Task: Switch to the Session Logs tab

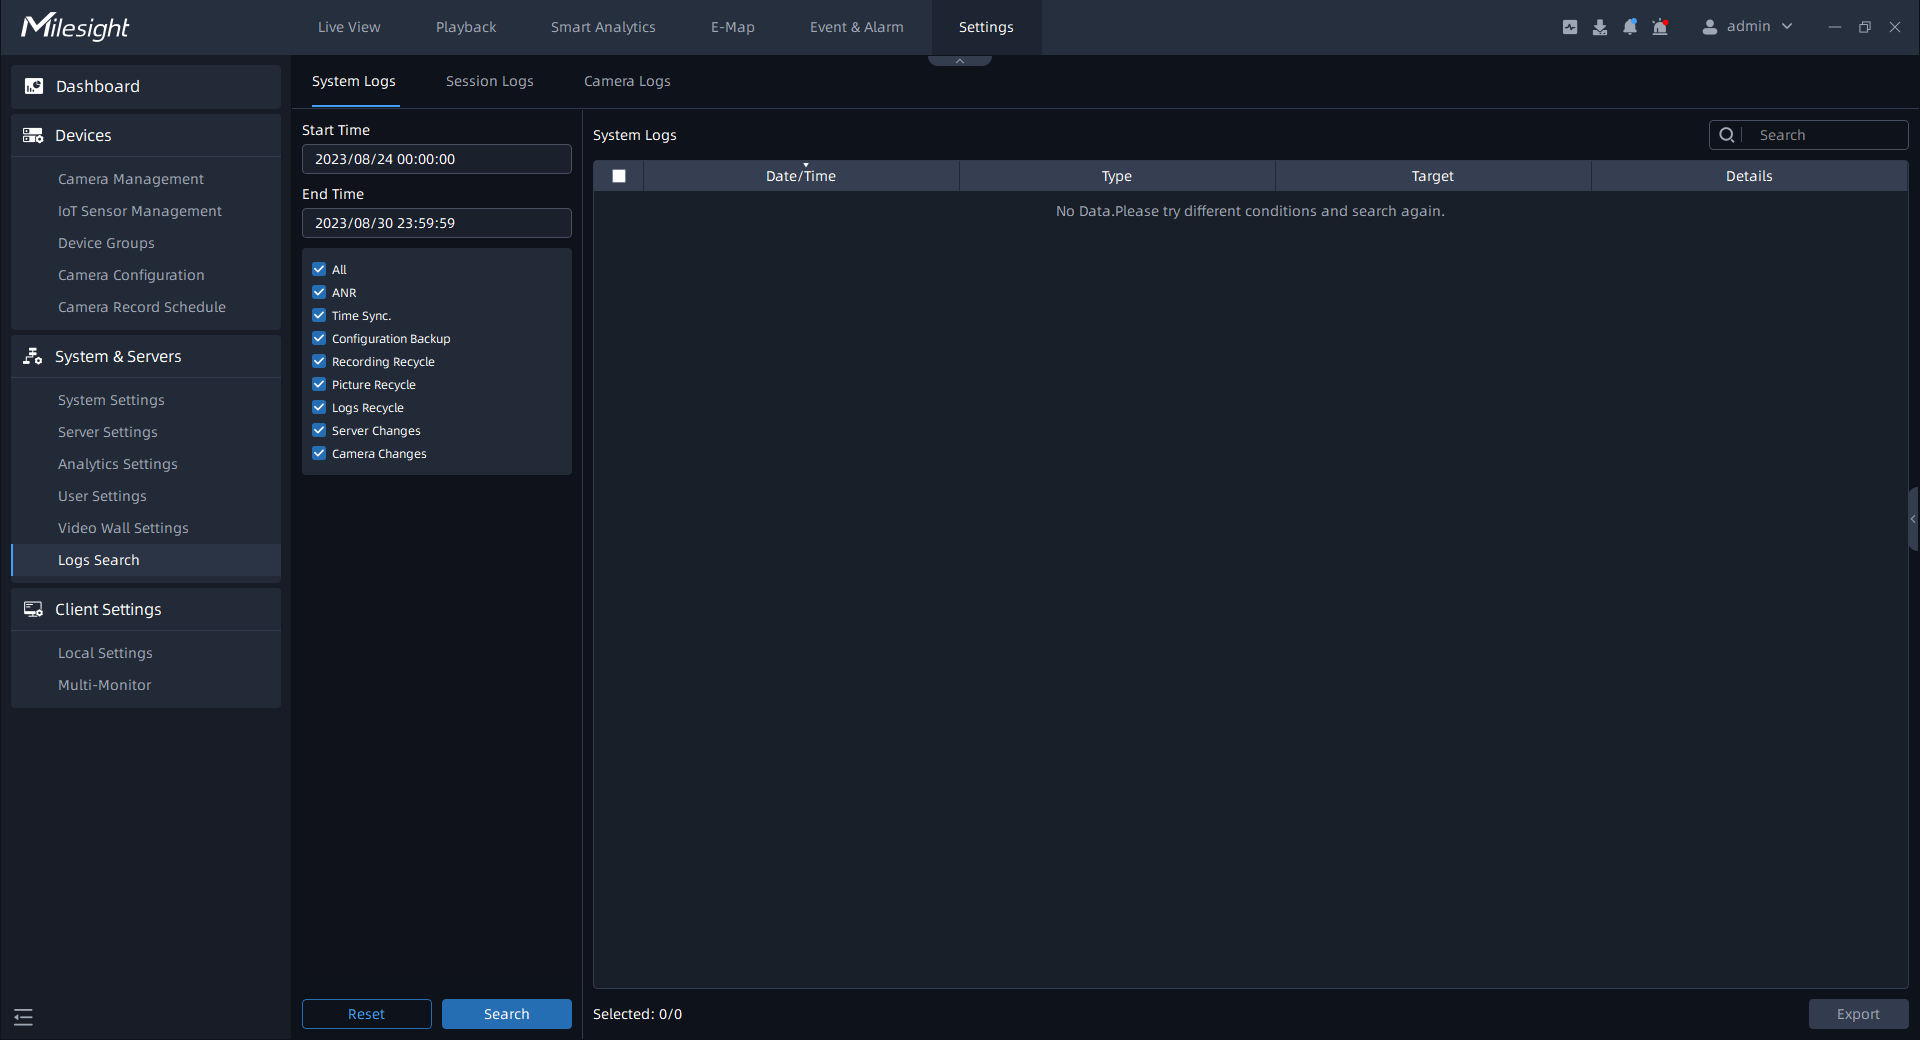Action: 489,81
